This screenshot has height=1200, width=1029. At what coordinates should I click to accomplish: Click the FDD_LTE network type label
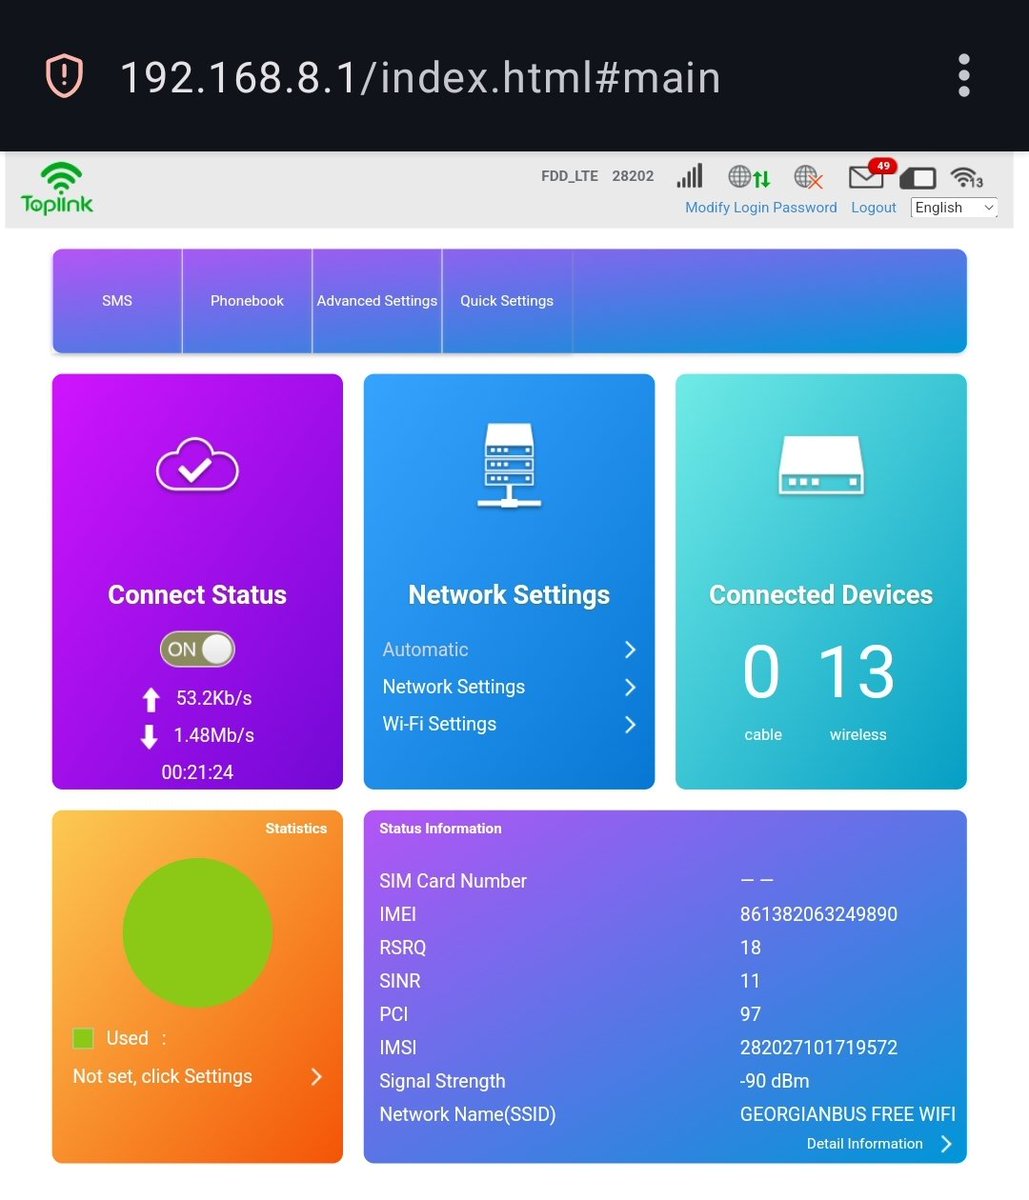(570, 176)
